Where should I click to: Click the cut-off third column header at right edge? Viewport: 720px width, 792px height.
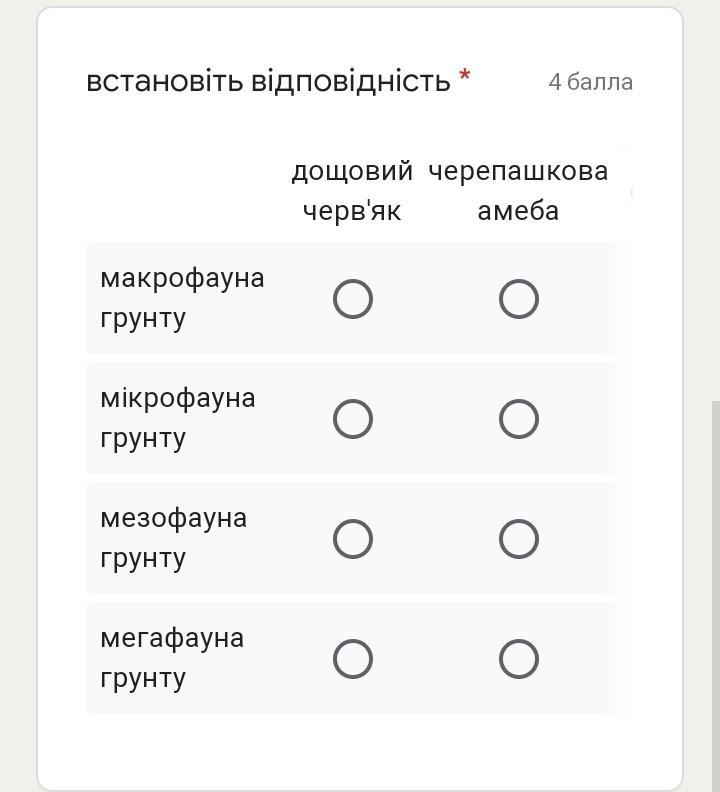(x=631, y=190)
